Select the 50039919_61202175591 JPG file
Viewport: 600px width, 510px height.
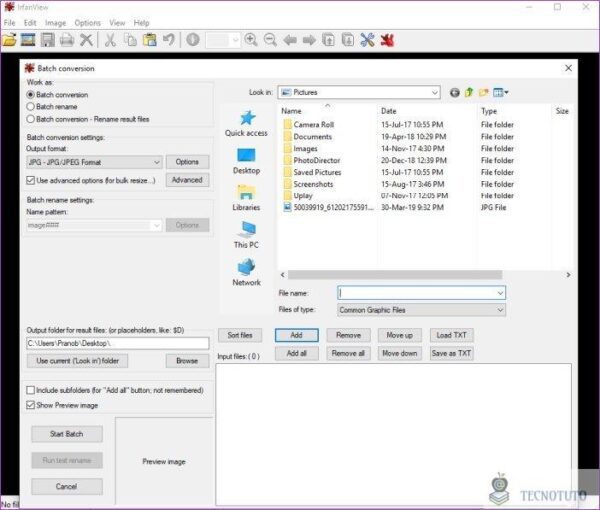[x=328, y=207]
